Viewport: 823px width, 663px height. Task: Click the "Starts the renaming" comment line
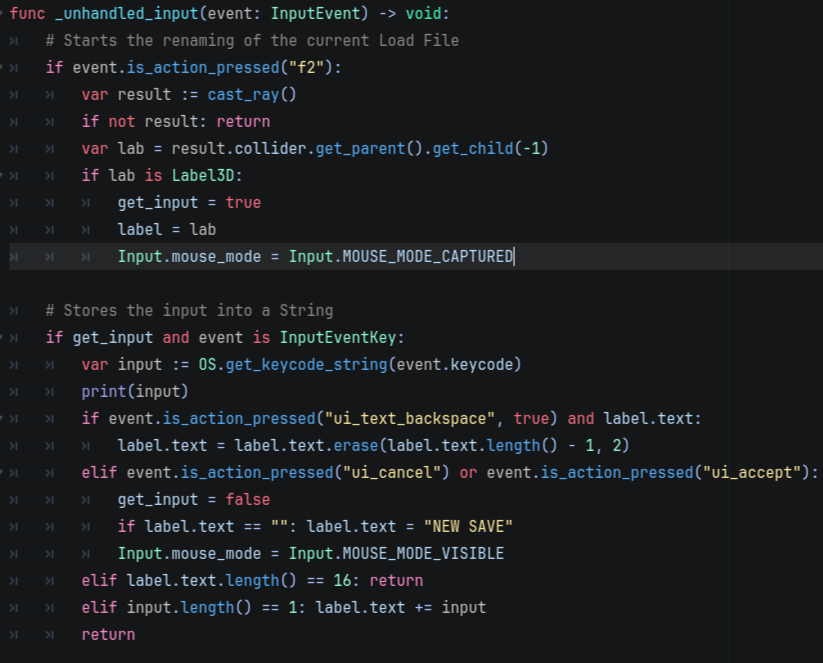252,41
